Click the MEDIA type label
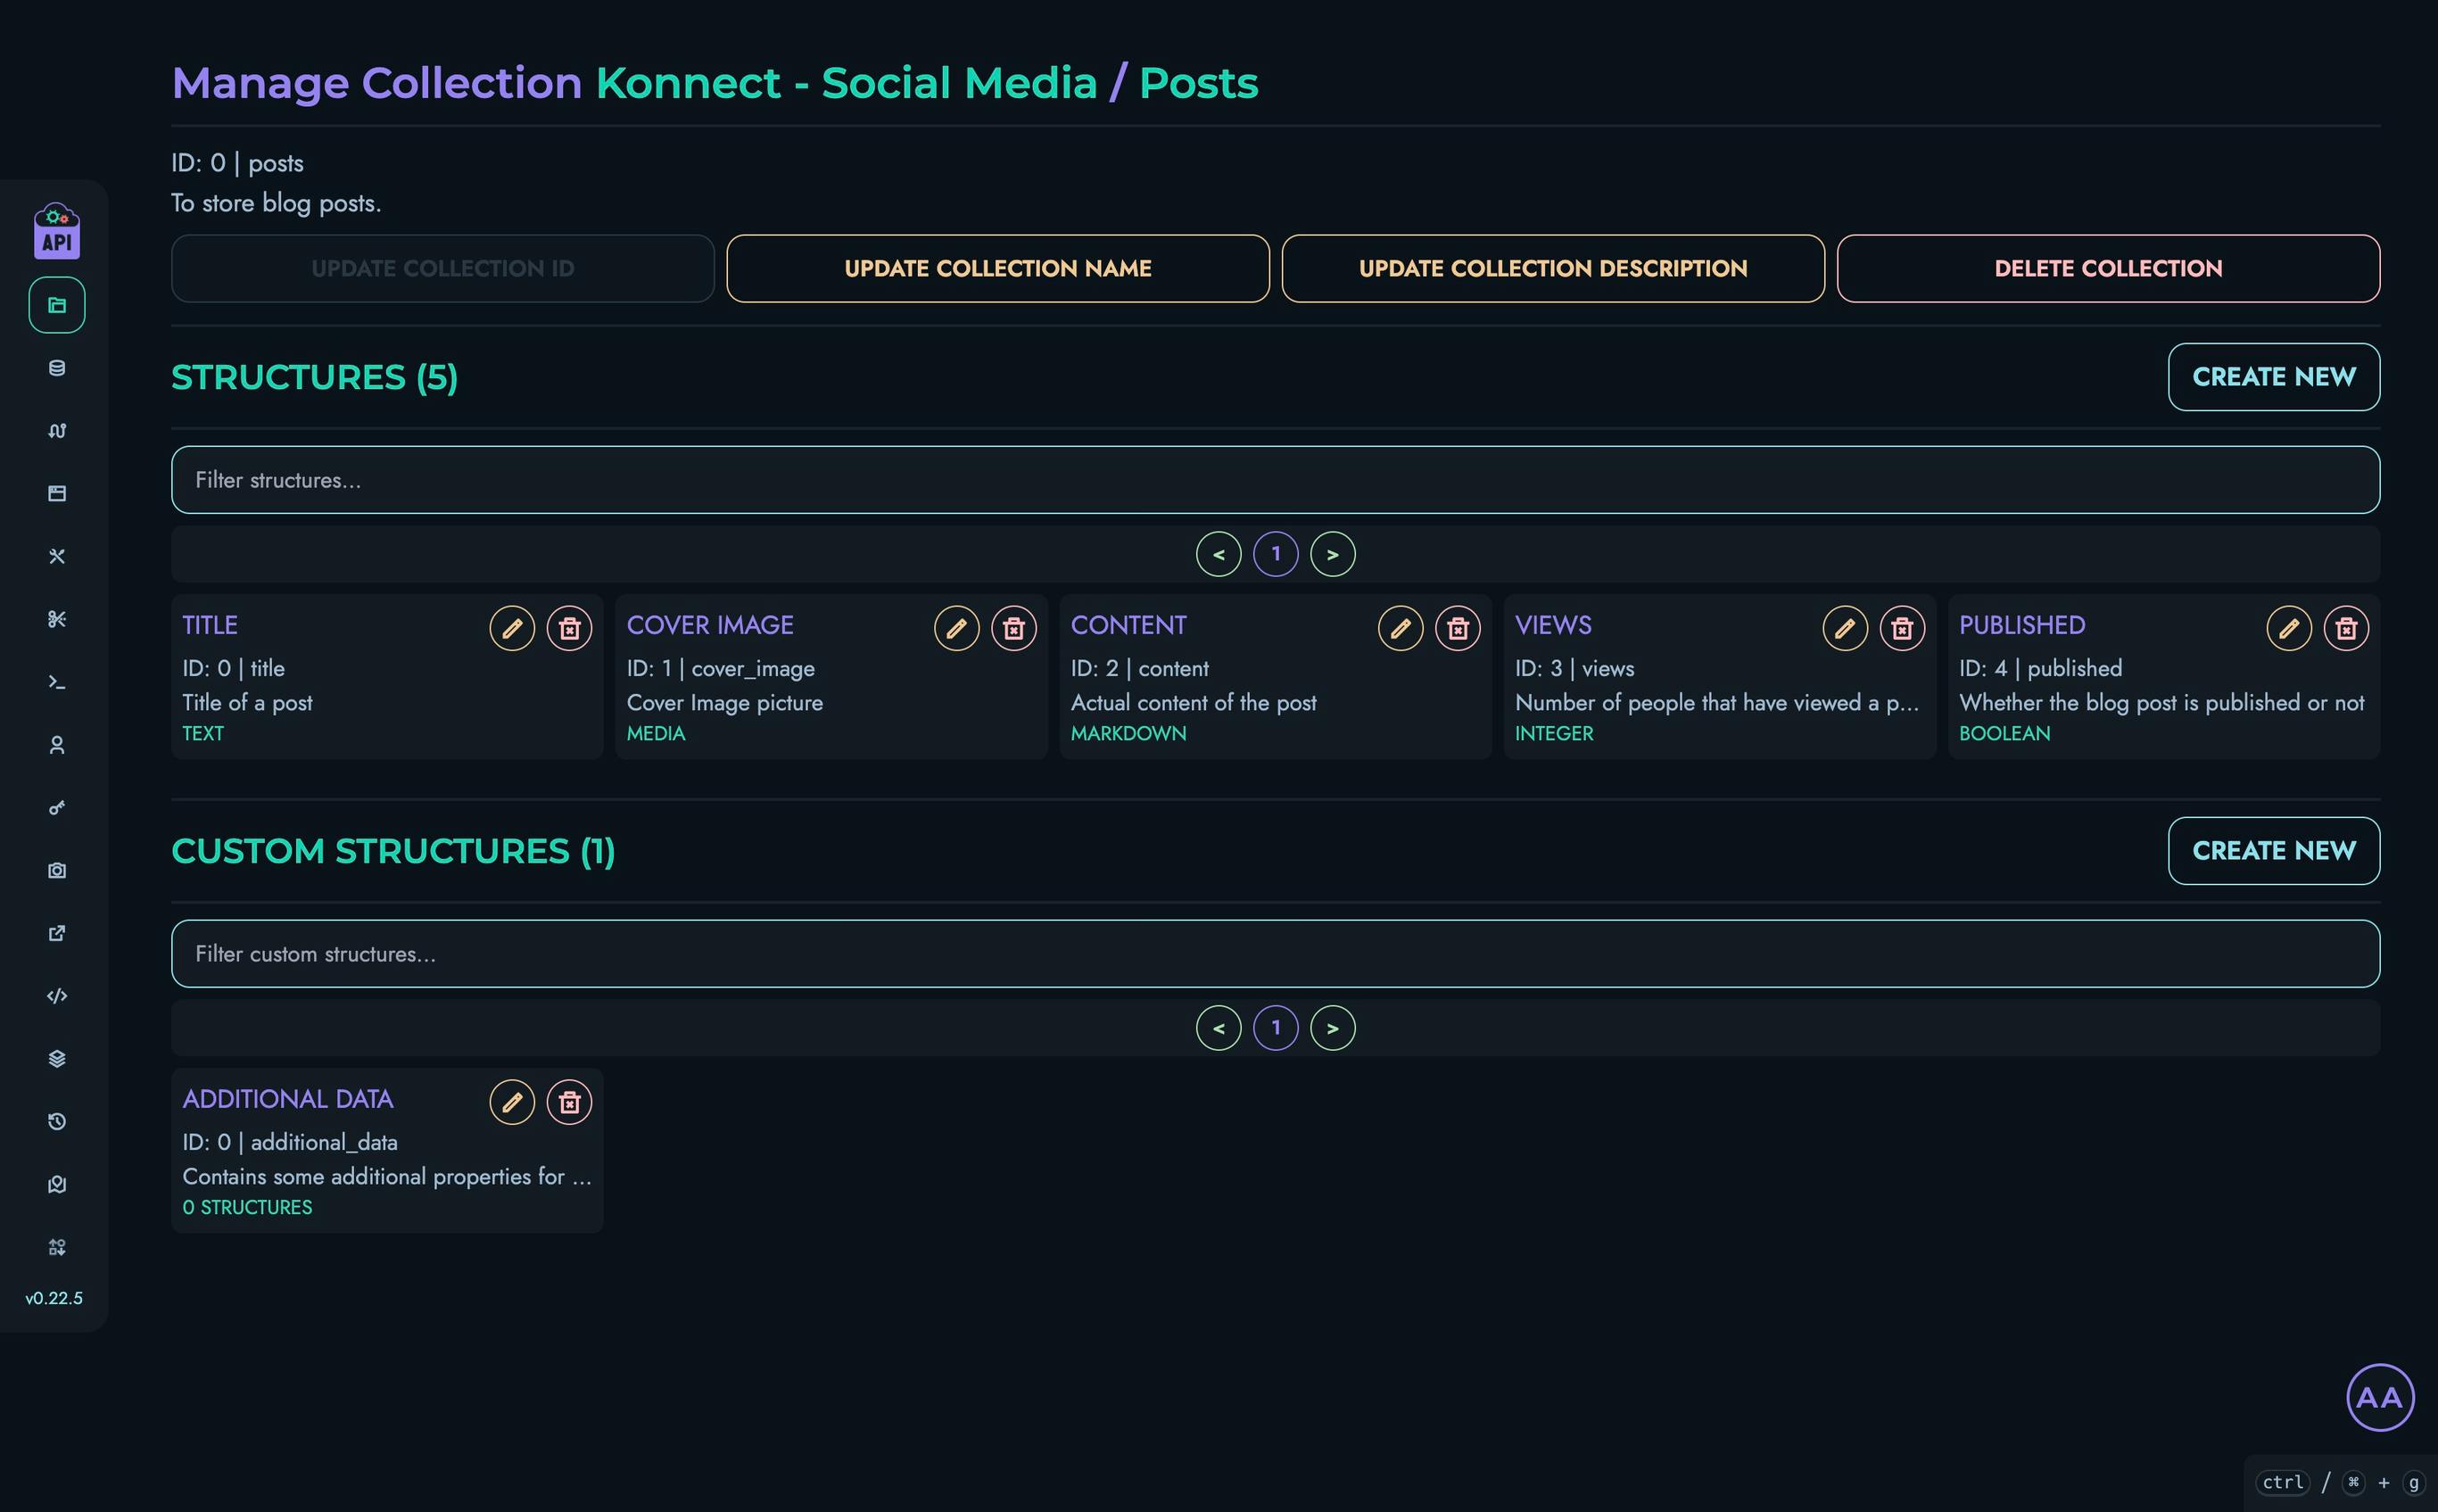The image size is (2438, 1512). coord(656,733)
